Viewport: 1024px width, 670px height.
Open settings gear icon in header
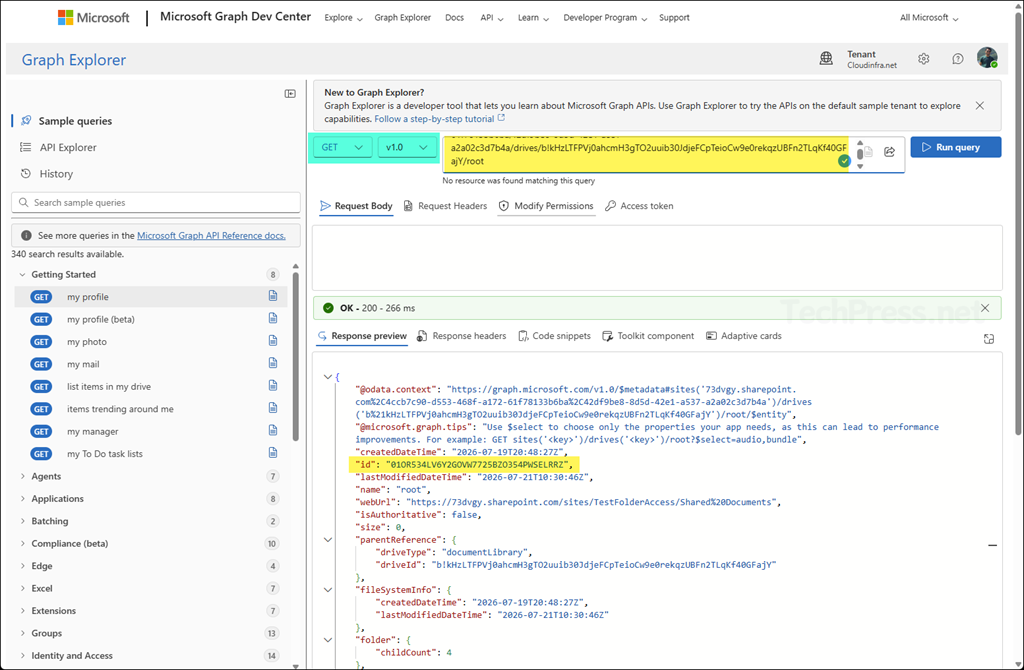tap(923, 59)
